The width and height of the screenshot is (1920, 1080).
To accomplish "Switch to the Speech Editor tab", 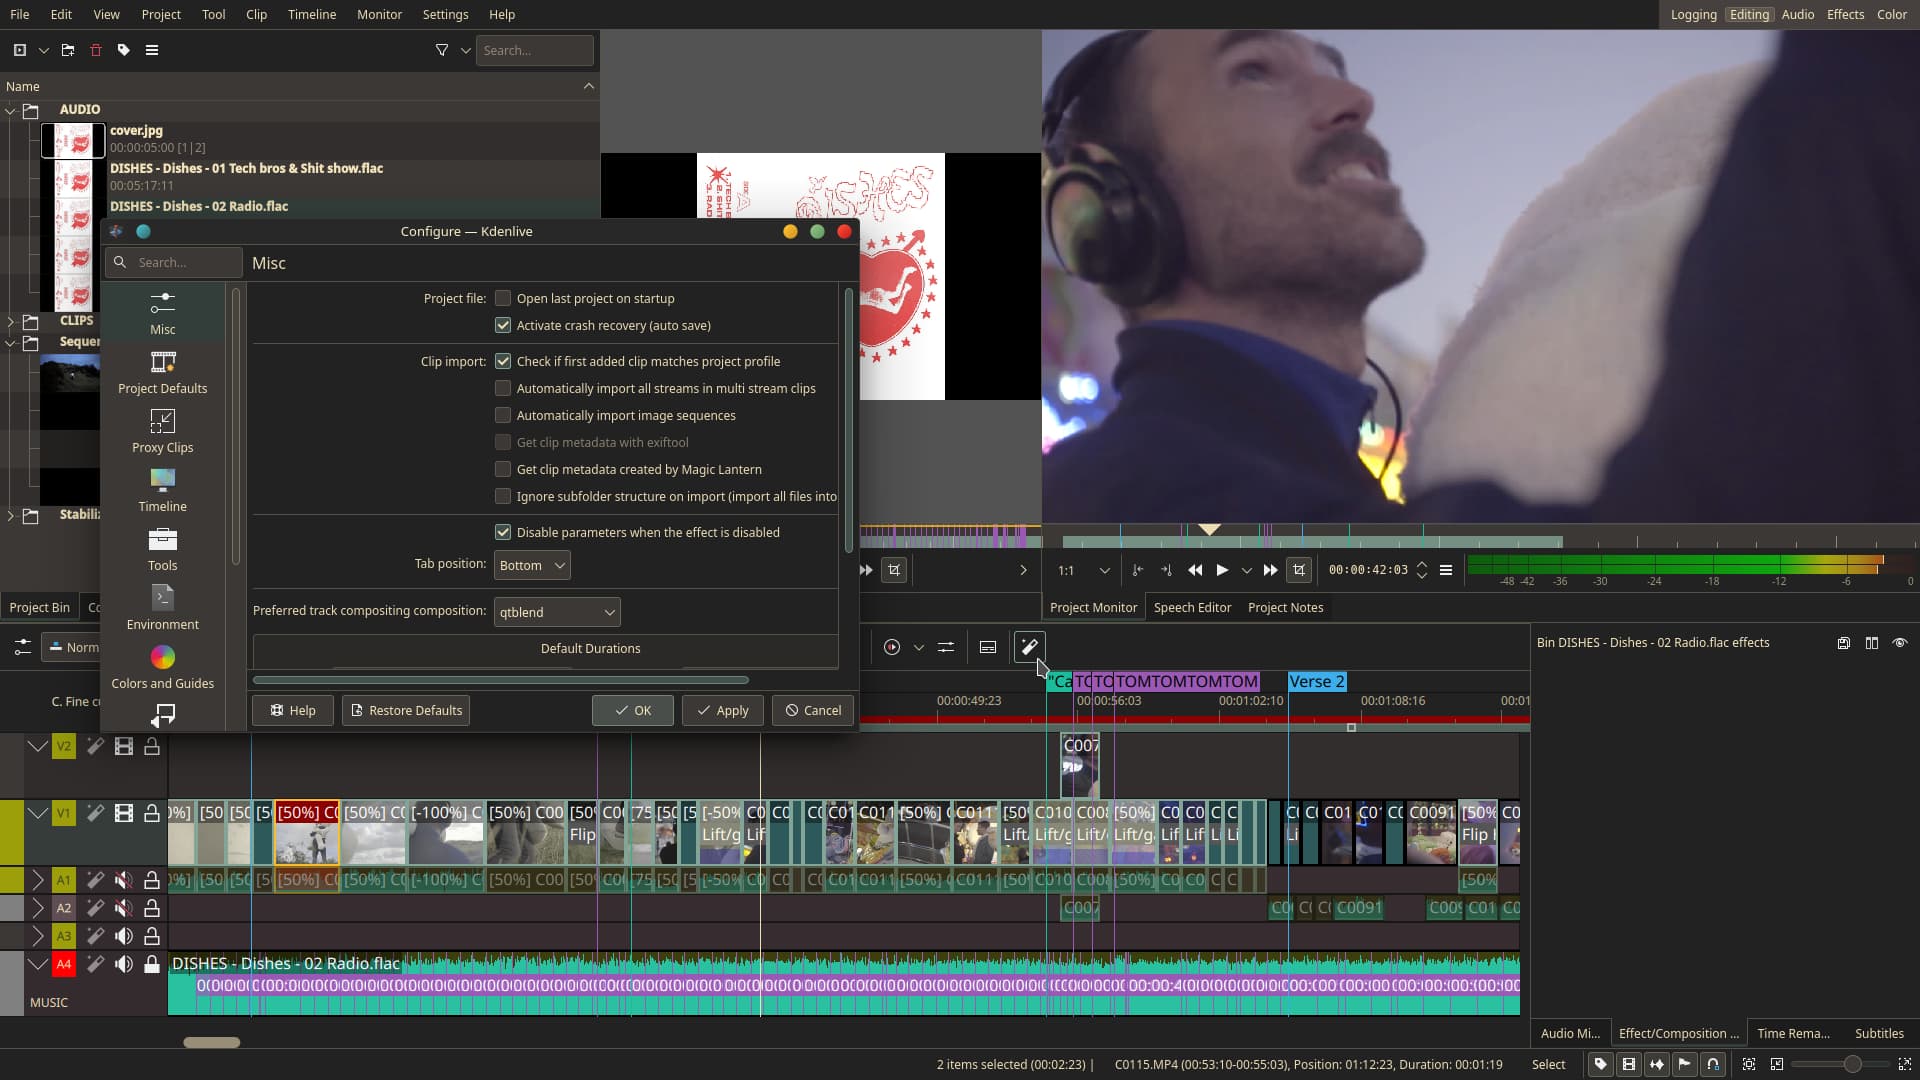I will [1192, 607].
